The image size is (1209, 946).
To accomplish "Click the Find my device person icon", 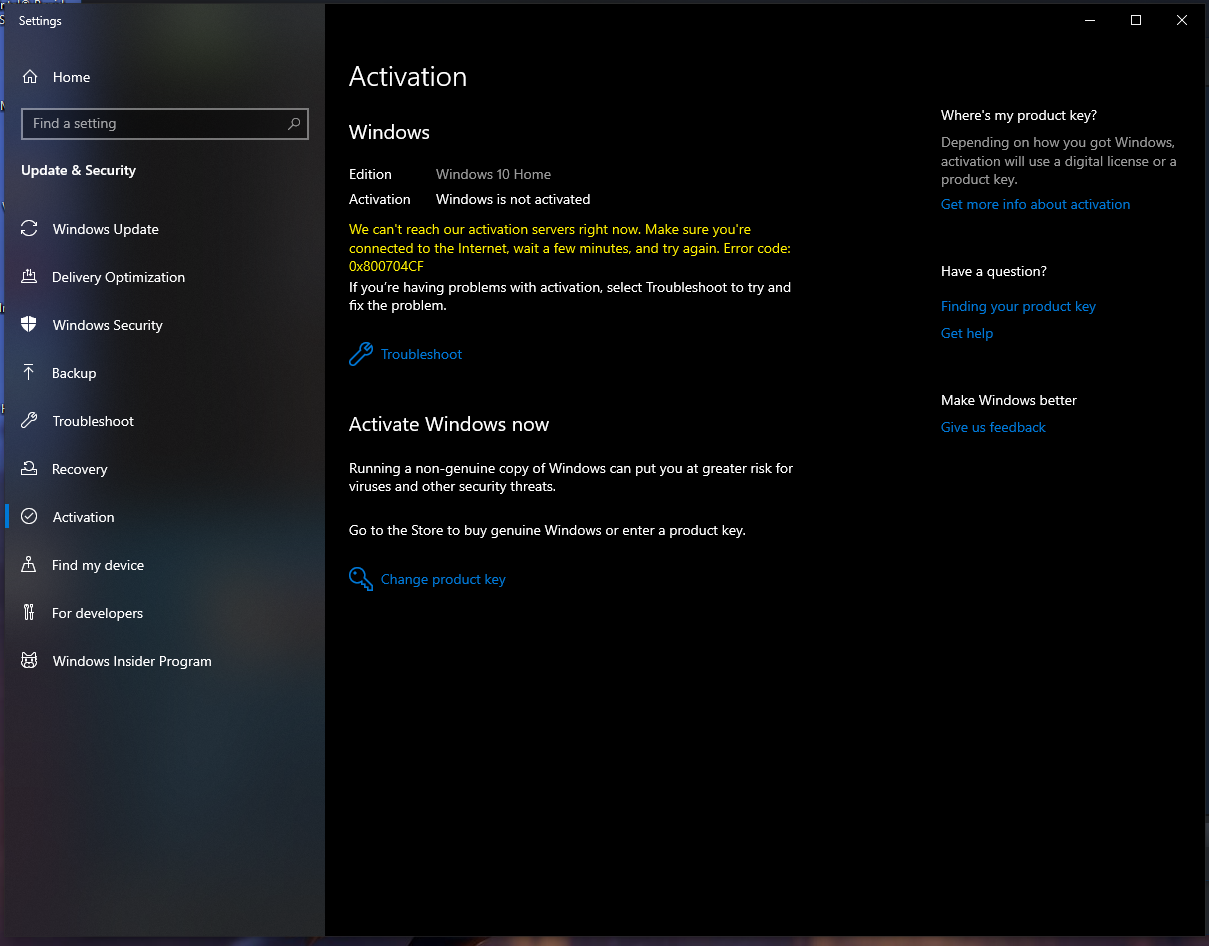I will (x=30, y=565).
